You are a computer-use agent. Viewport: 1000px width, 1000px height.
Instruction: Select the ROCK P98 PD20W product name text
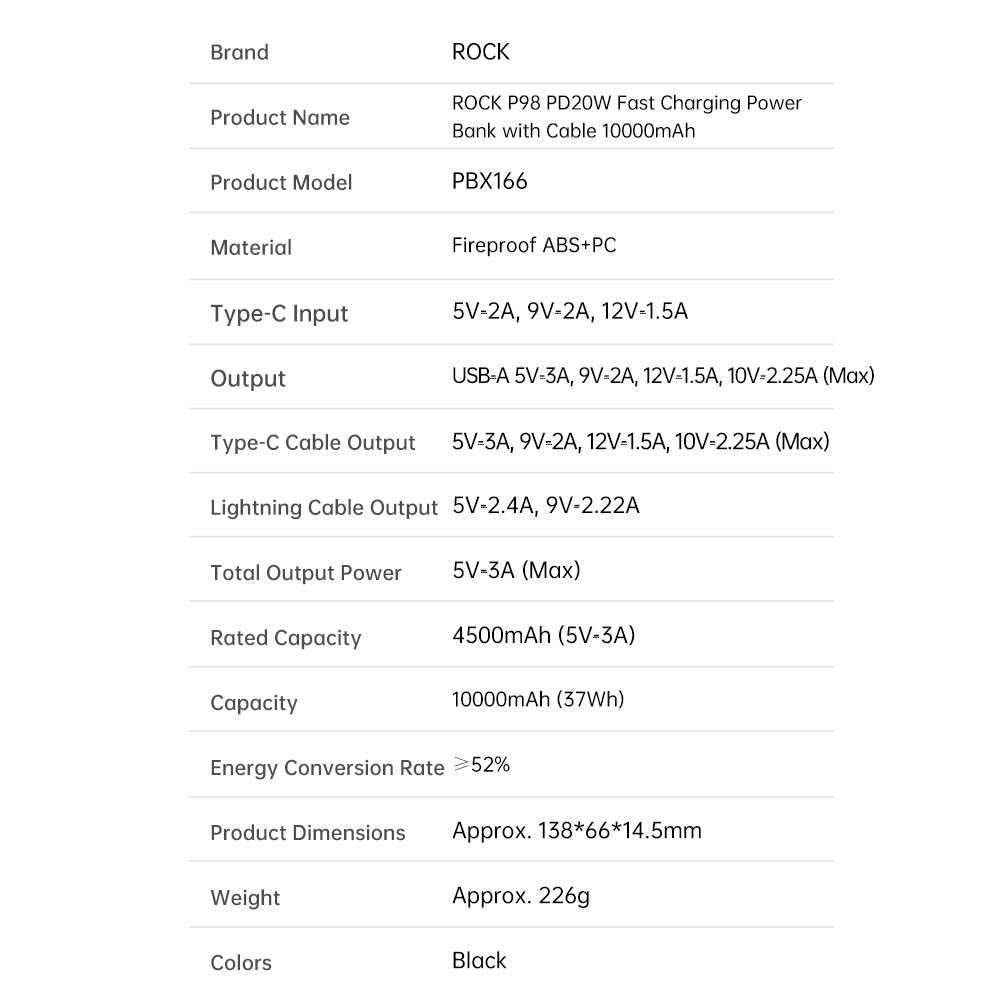[626, 117]
